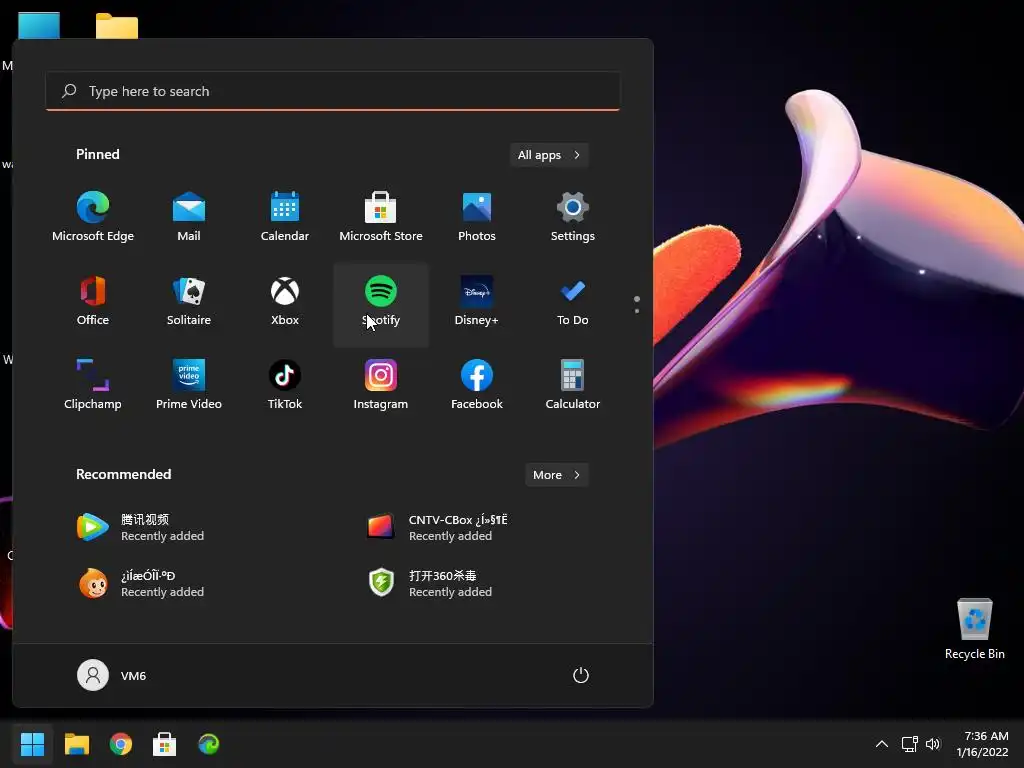1024x768 pixels.
Task: Click the Type here to search box
Action: (333, 91)
